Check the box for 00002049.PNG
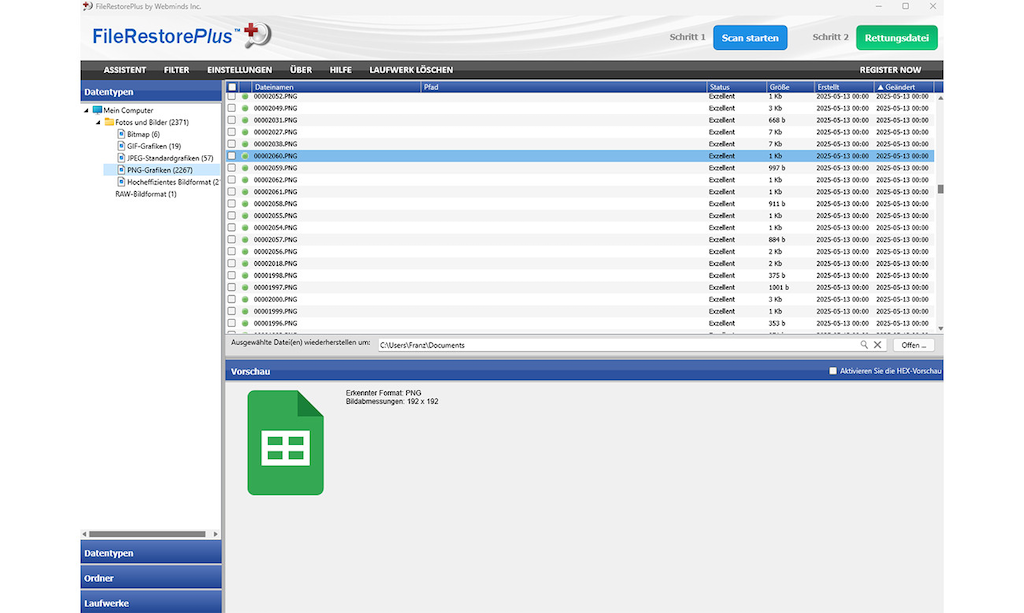 pyautogui.click(x=232, y=108)
